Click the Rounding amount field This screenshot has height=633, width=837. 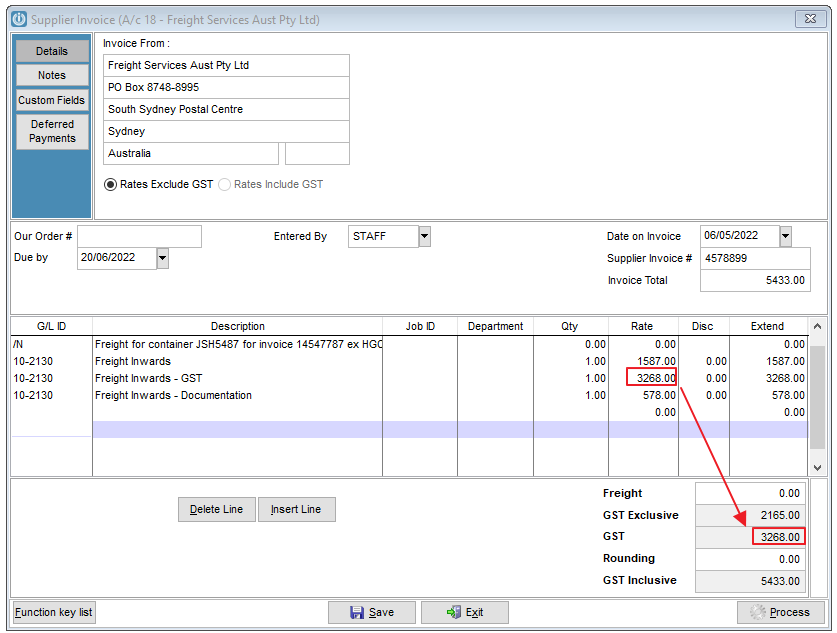pos(750,559)
